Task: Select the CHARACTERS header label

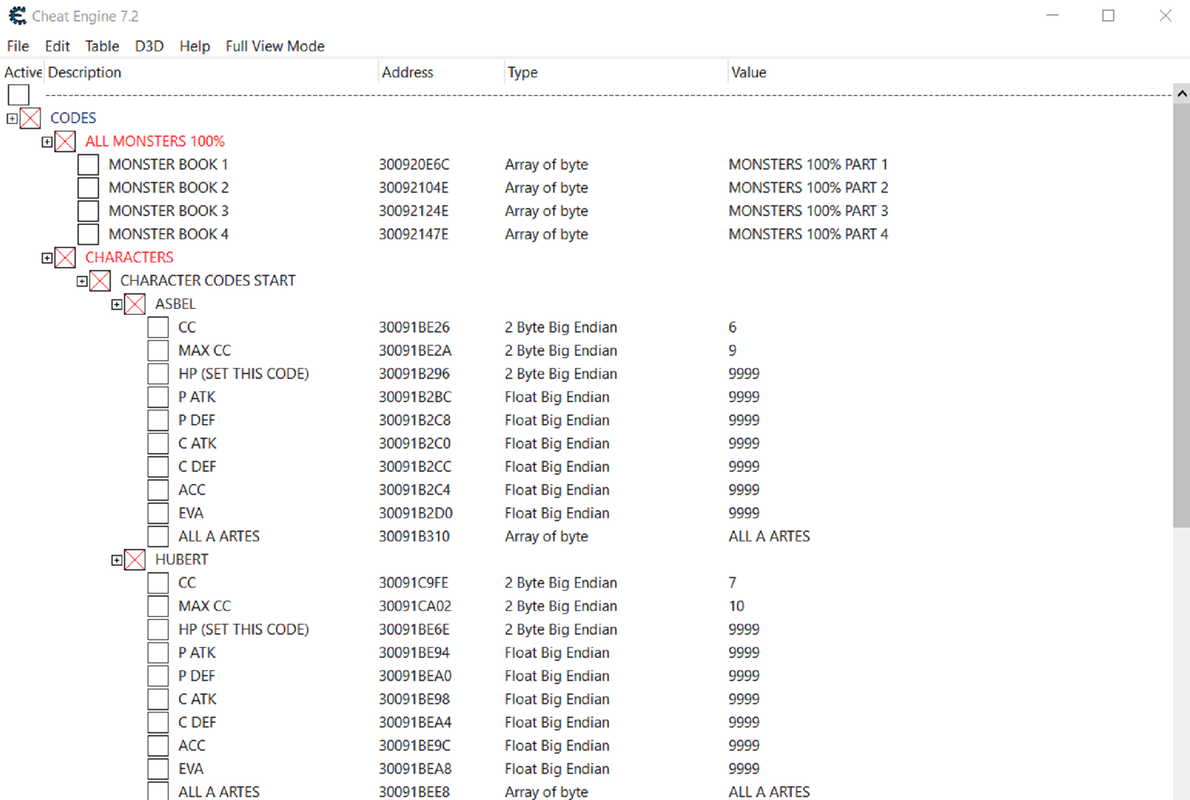Action: click(x=129, y=257)
